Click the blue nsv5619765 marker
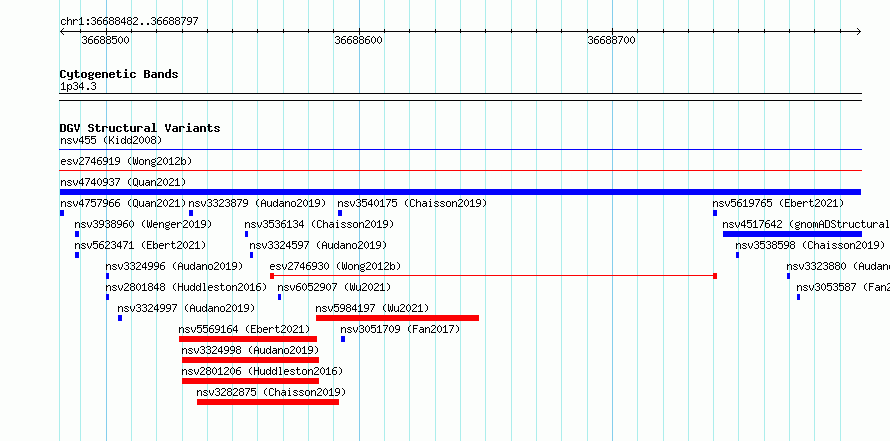 [x=715, y=213]
